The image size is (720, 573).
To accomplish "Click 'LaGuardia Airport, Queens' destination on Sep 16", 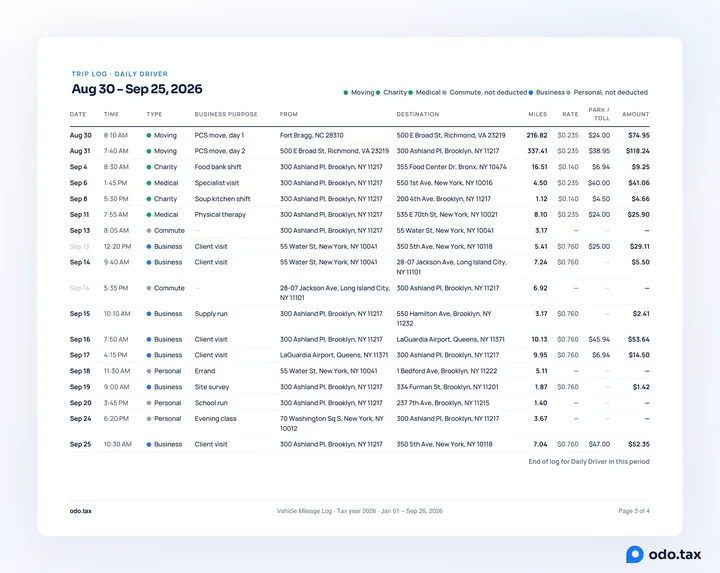I will click(x=450, y=340).
